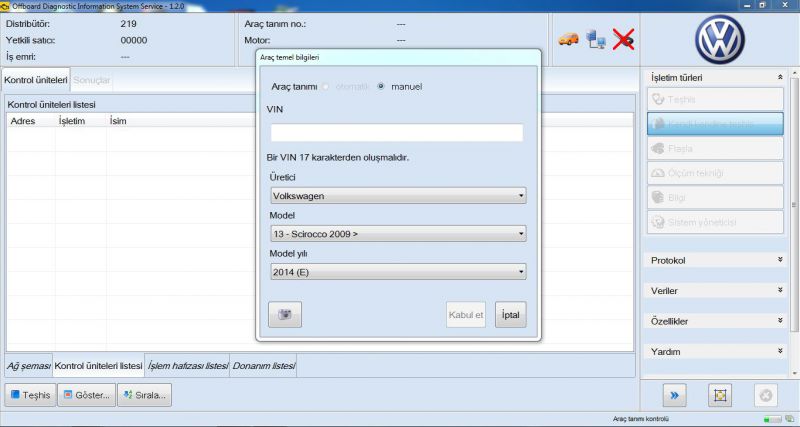Open Ölçüm tekniği measurement mode
This screenshot has height=427, width=800.
coord(715,173)
